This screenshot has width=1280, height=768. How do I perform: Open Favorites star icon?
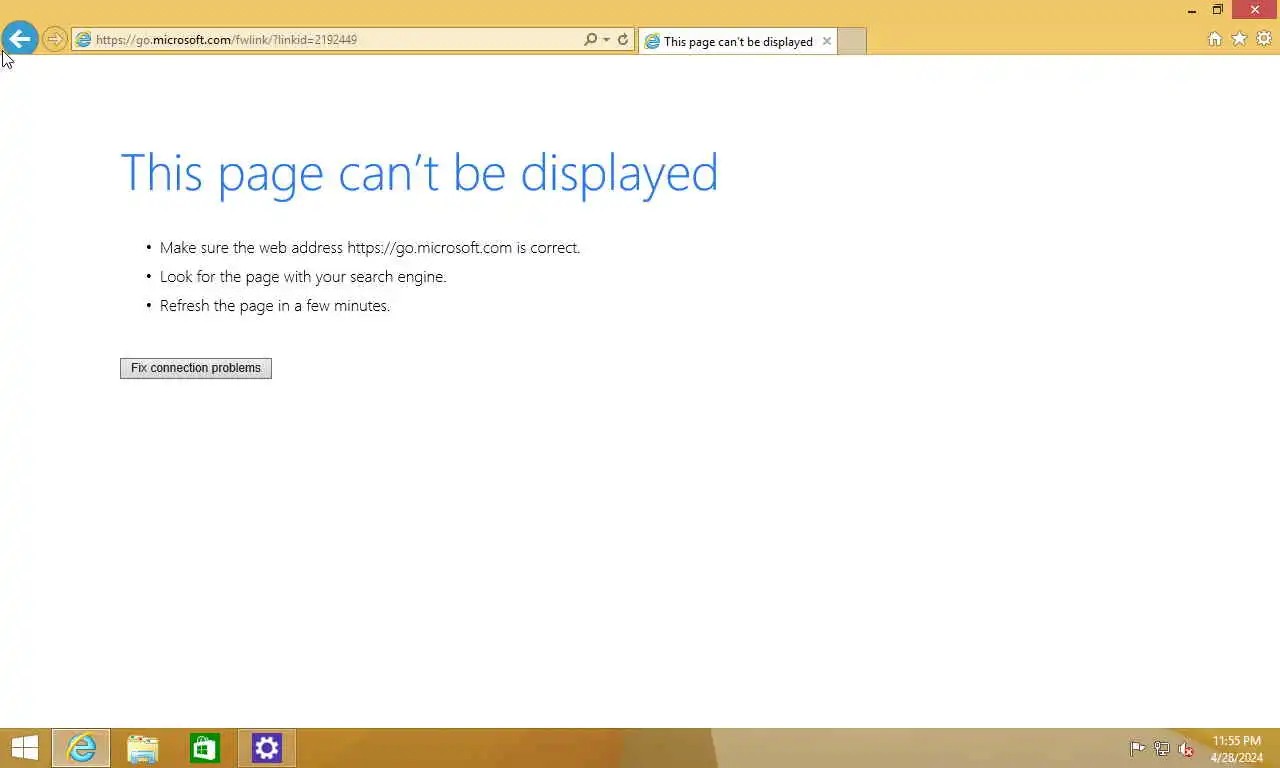[x=1239, y=39]
